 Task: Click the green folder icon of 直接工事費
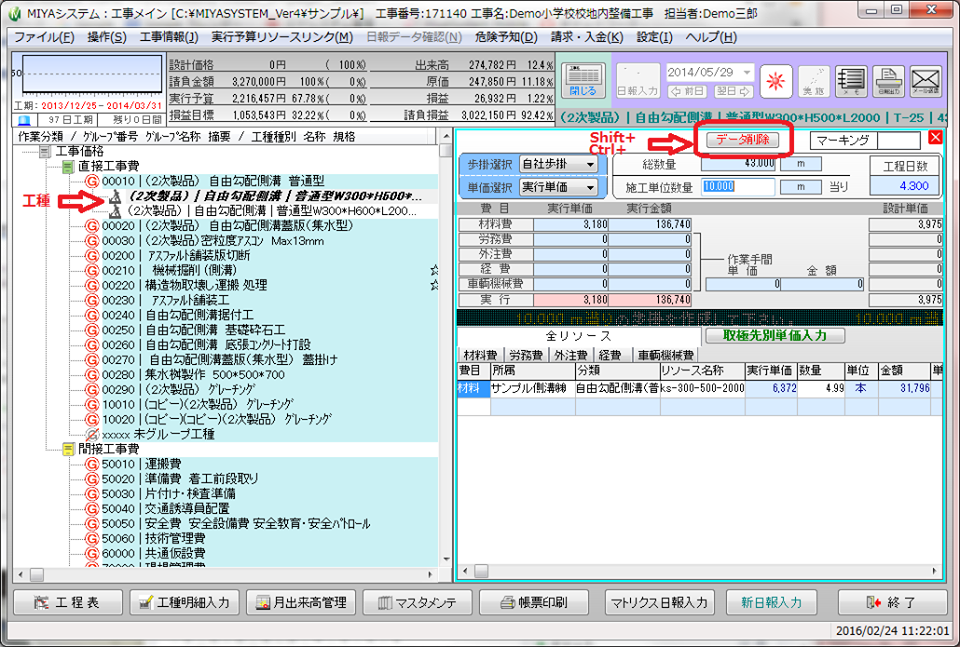click(68, 166)
